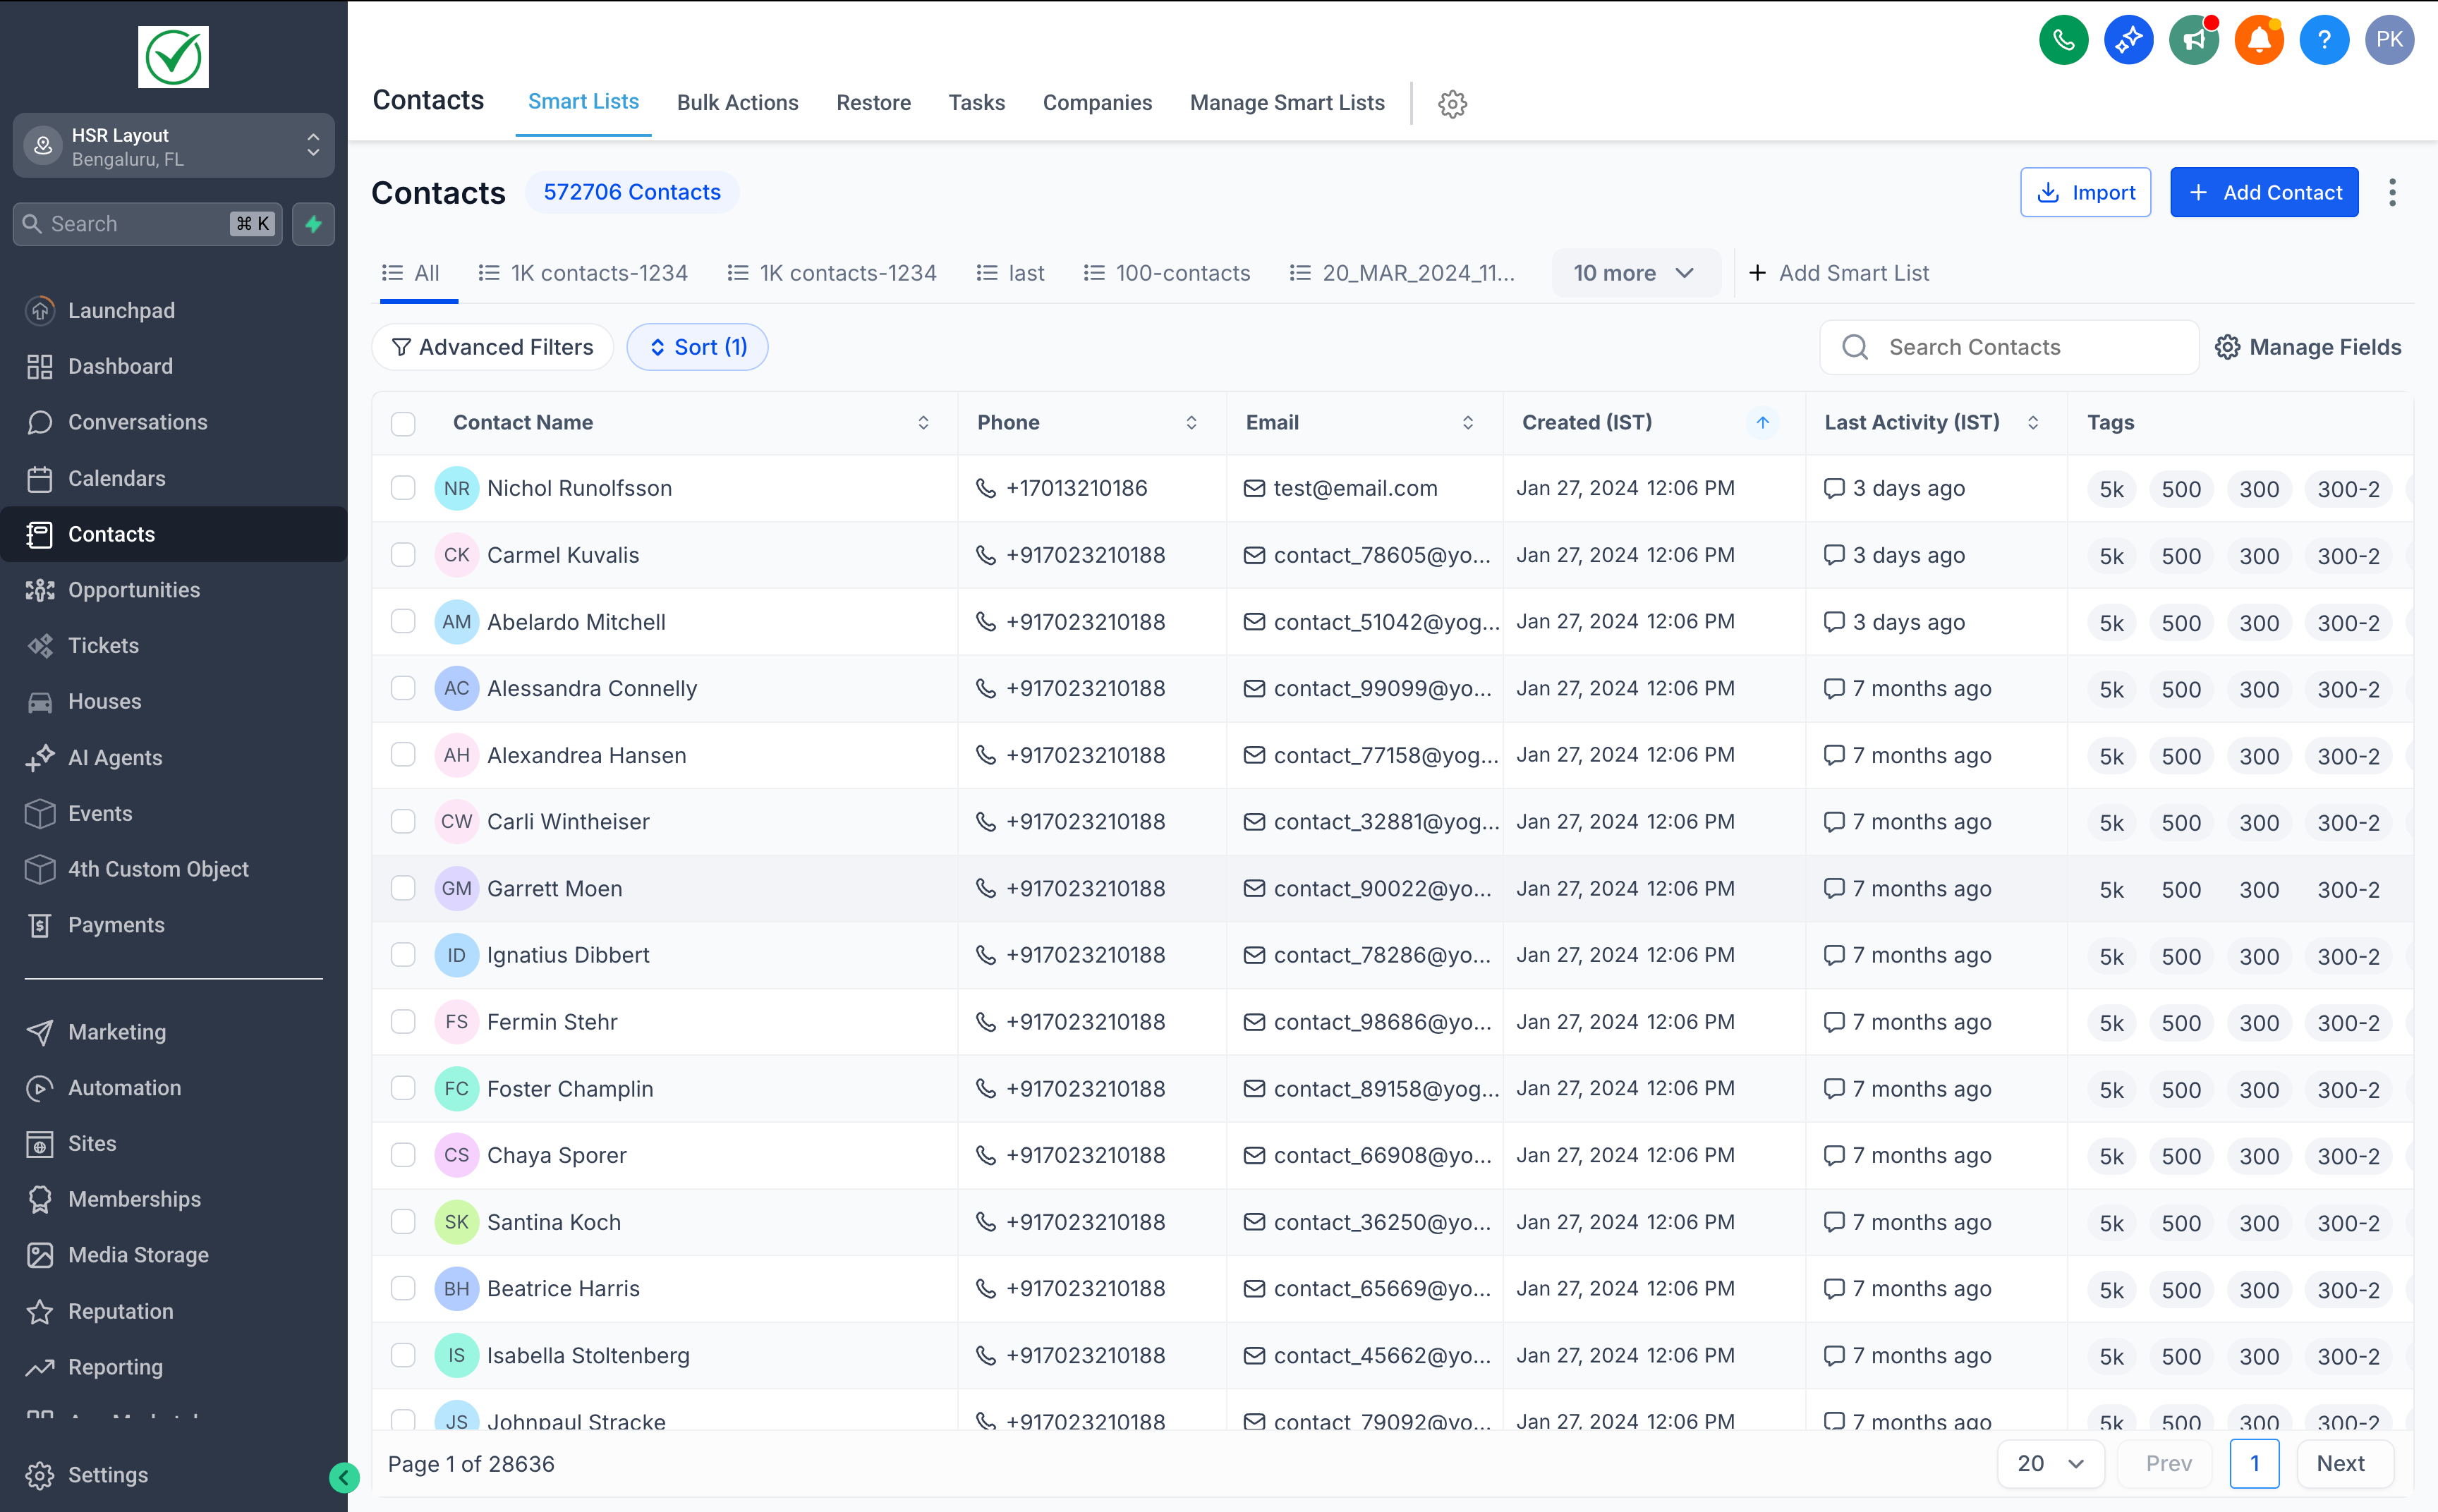The width and height of the screenshot is (2438, 1512).
Task: Click the megaphone announcements icon
Action: (x=2193, y=39)
